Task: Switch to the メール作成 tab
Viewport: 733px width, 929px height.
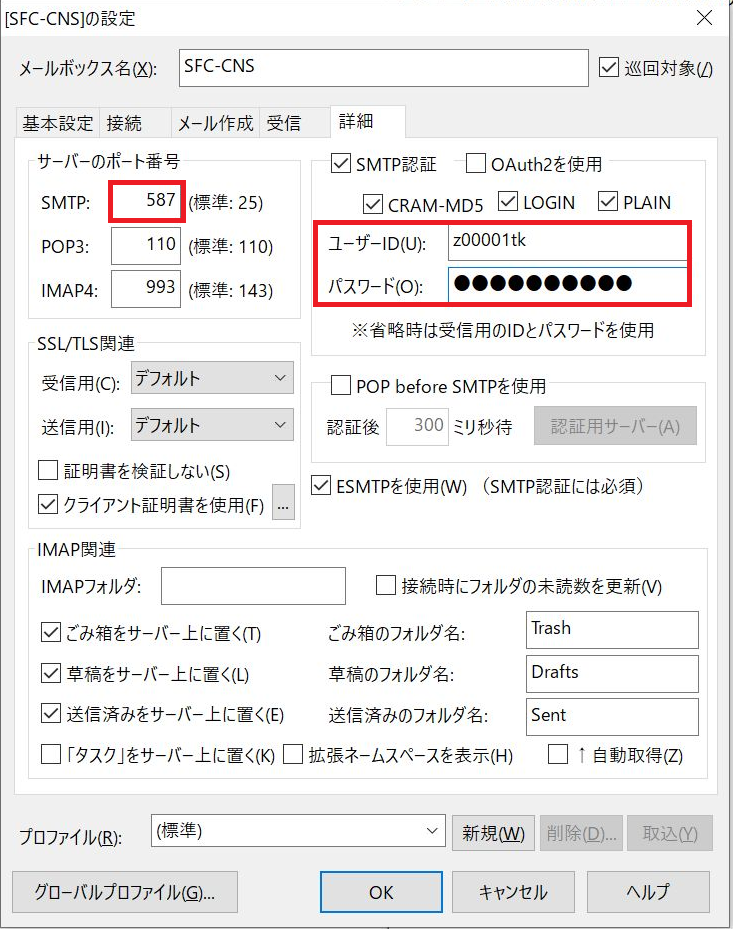Action: (x=215, y=123)
